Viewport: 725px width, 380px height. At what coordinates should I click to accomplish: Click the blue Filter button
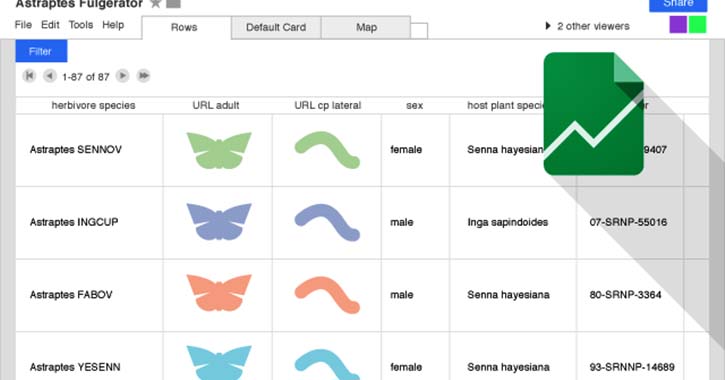(41, 51)
